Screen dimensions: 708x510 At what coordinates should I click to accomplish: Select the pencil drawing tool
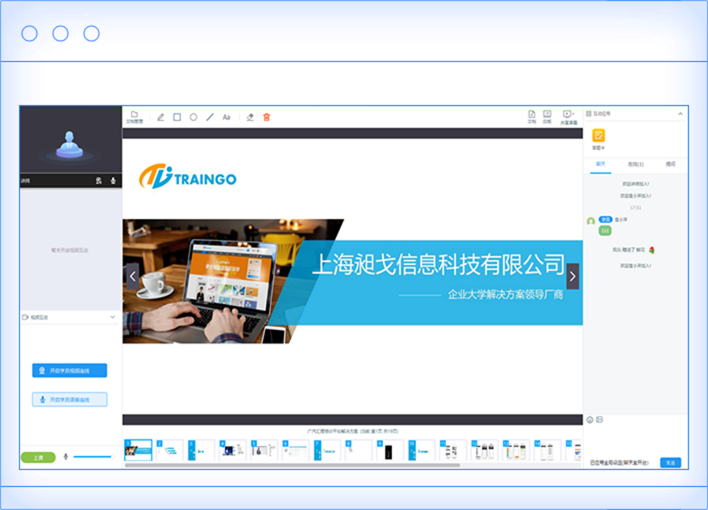160,117
